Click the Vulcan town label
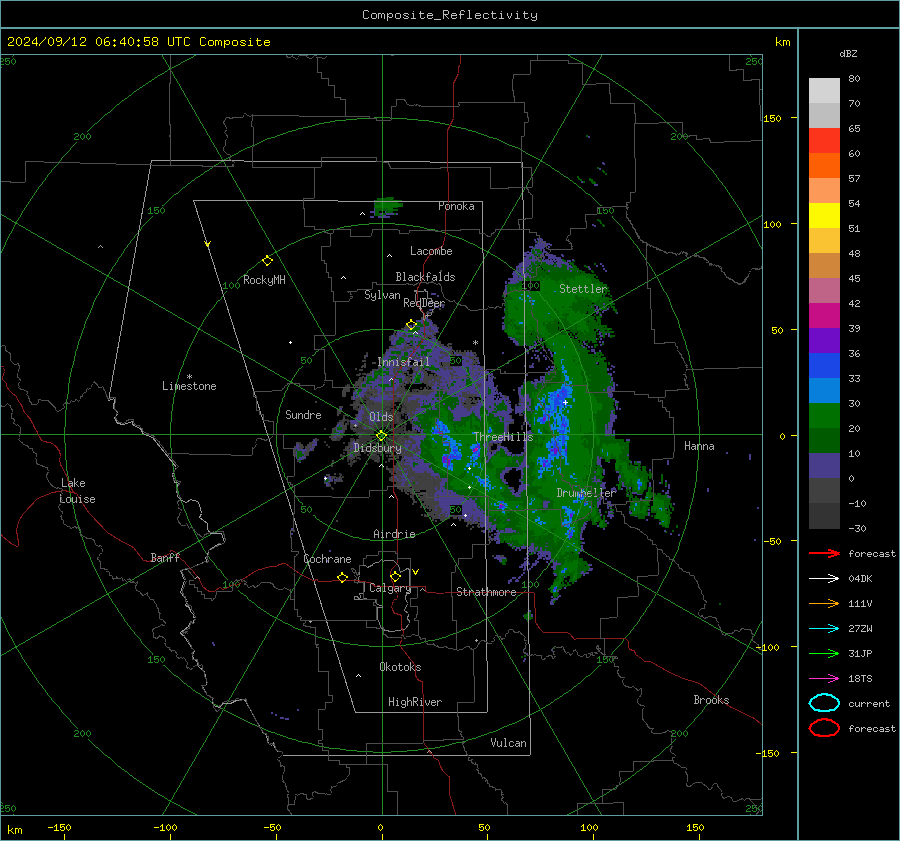The height and width of the screenshot is (841, 900). click(509, 743)
